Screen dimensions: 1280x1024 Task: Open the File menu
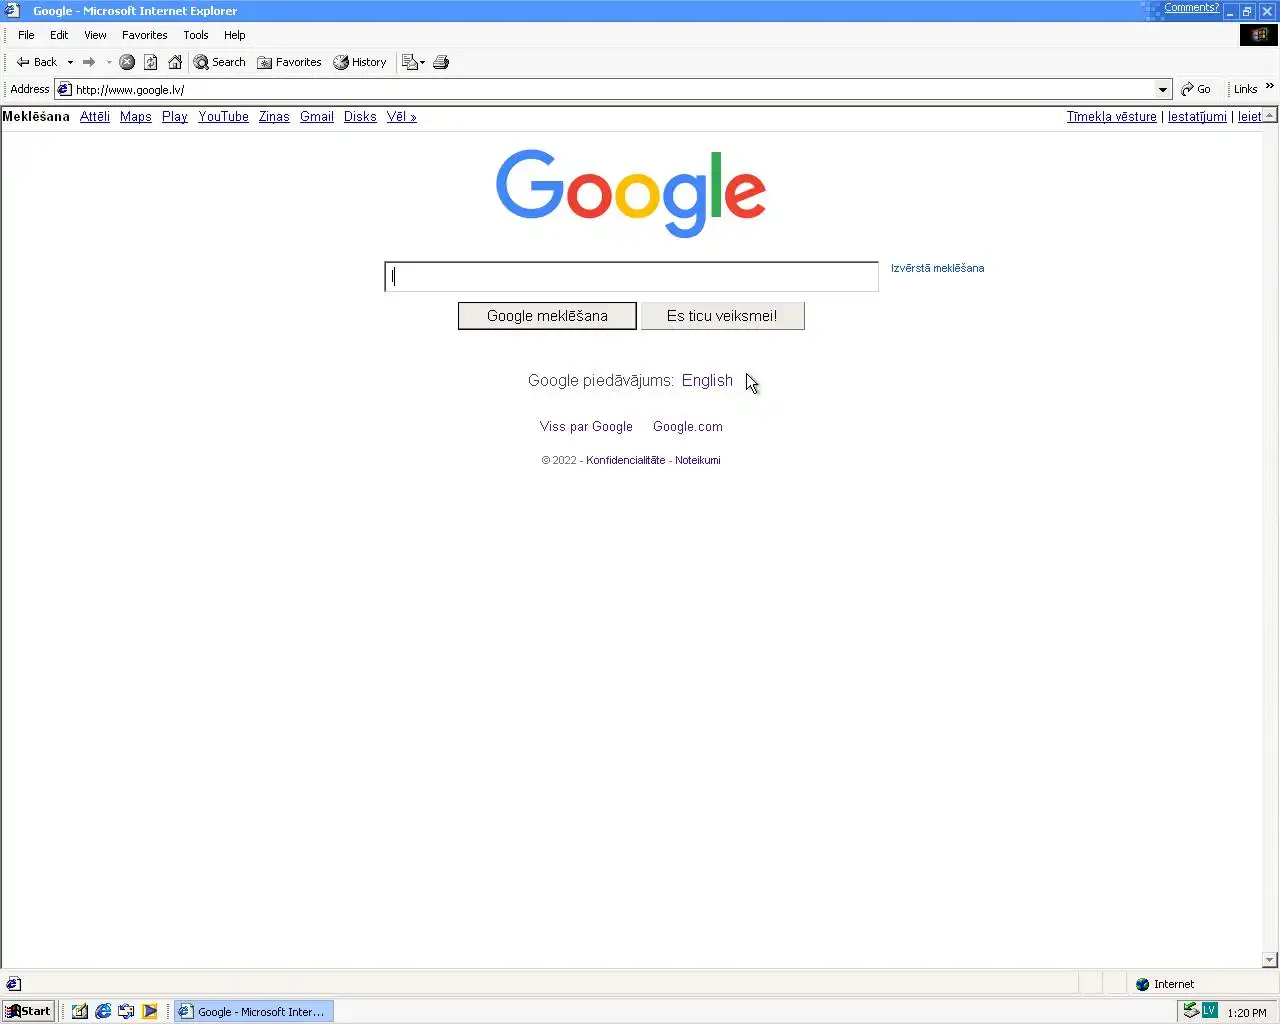click(x=26, y=35)
